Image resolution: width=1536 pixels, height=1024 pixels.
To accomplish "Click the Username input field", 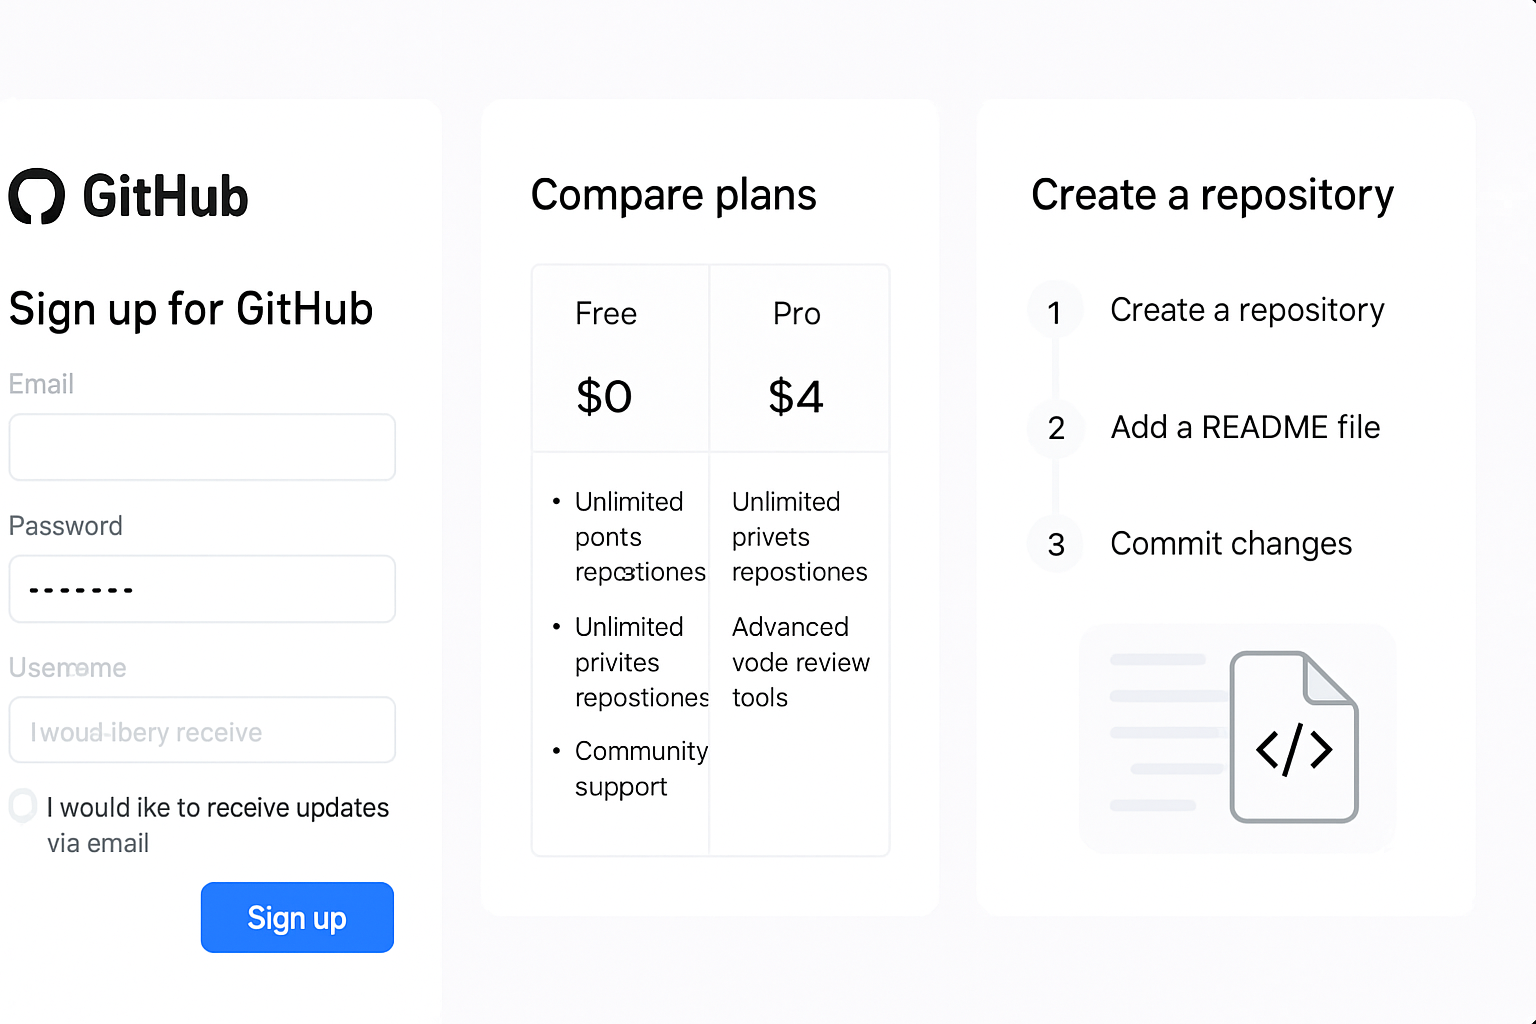I will tap(201, 730).
